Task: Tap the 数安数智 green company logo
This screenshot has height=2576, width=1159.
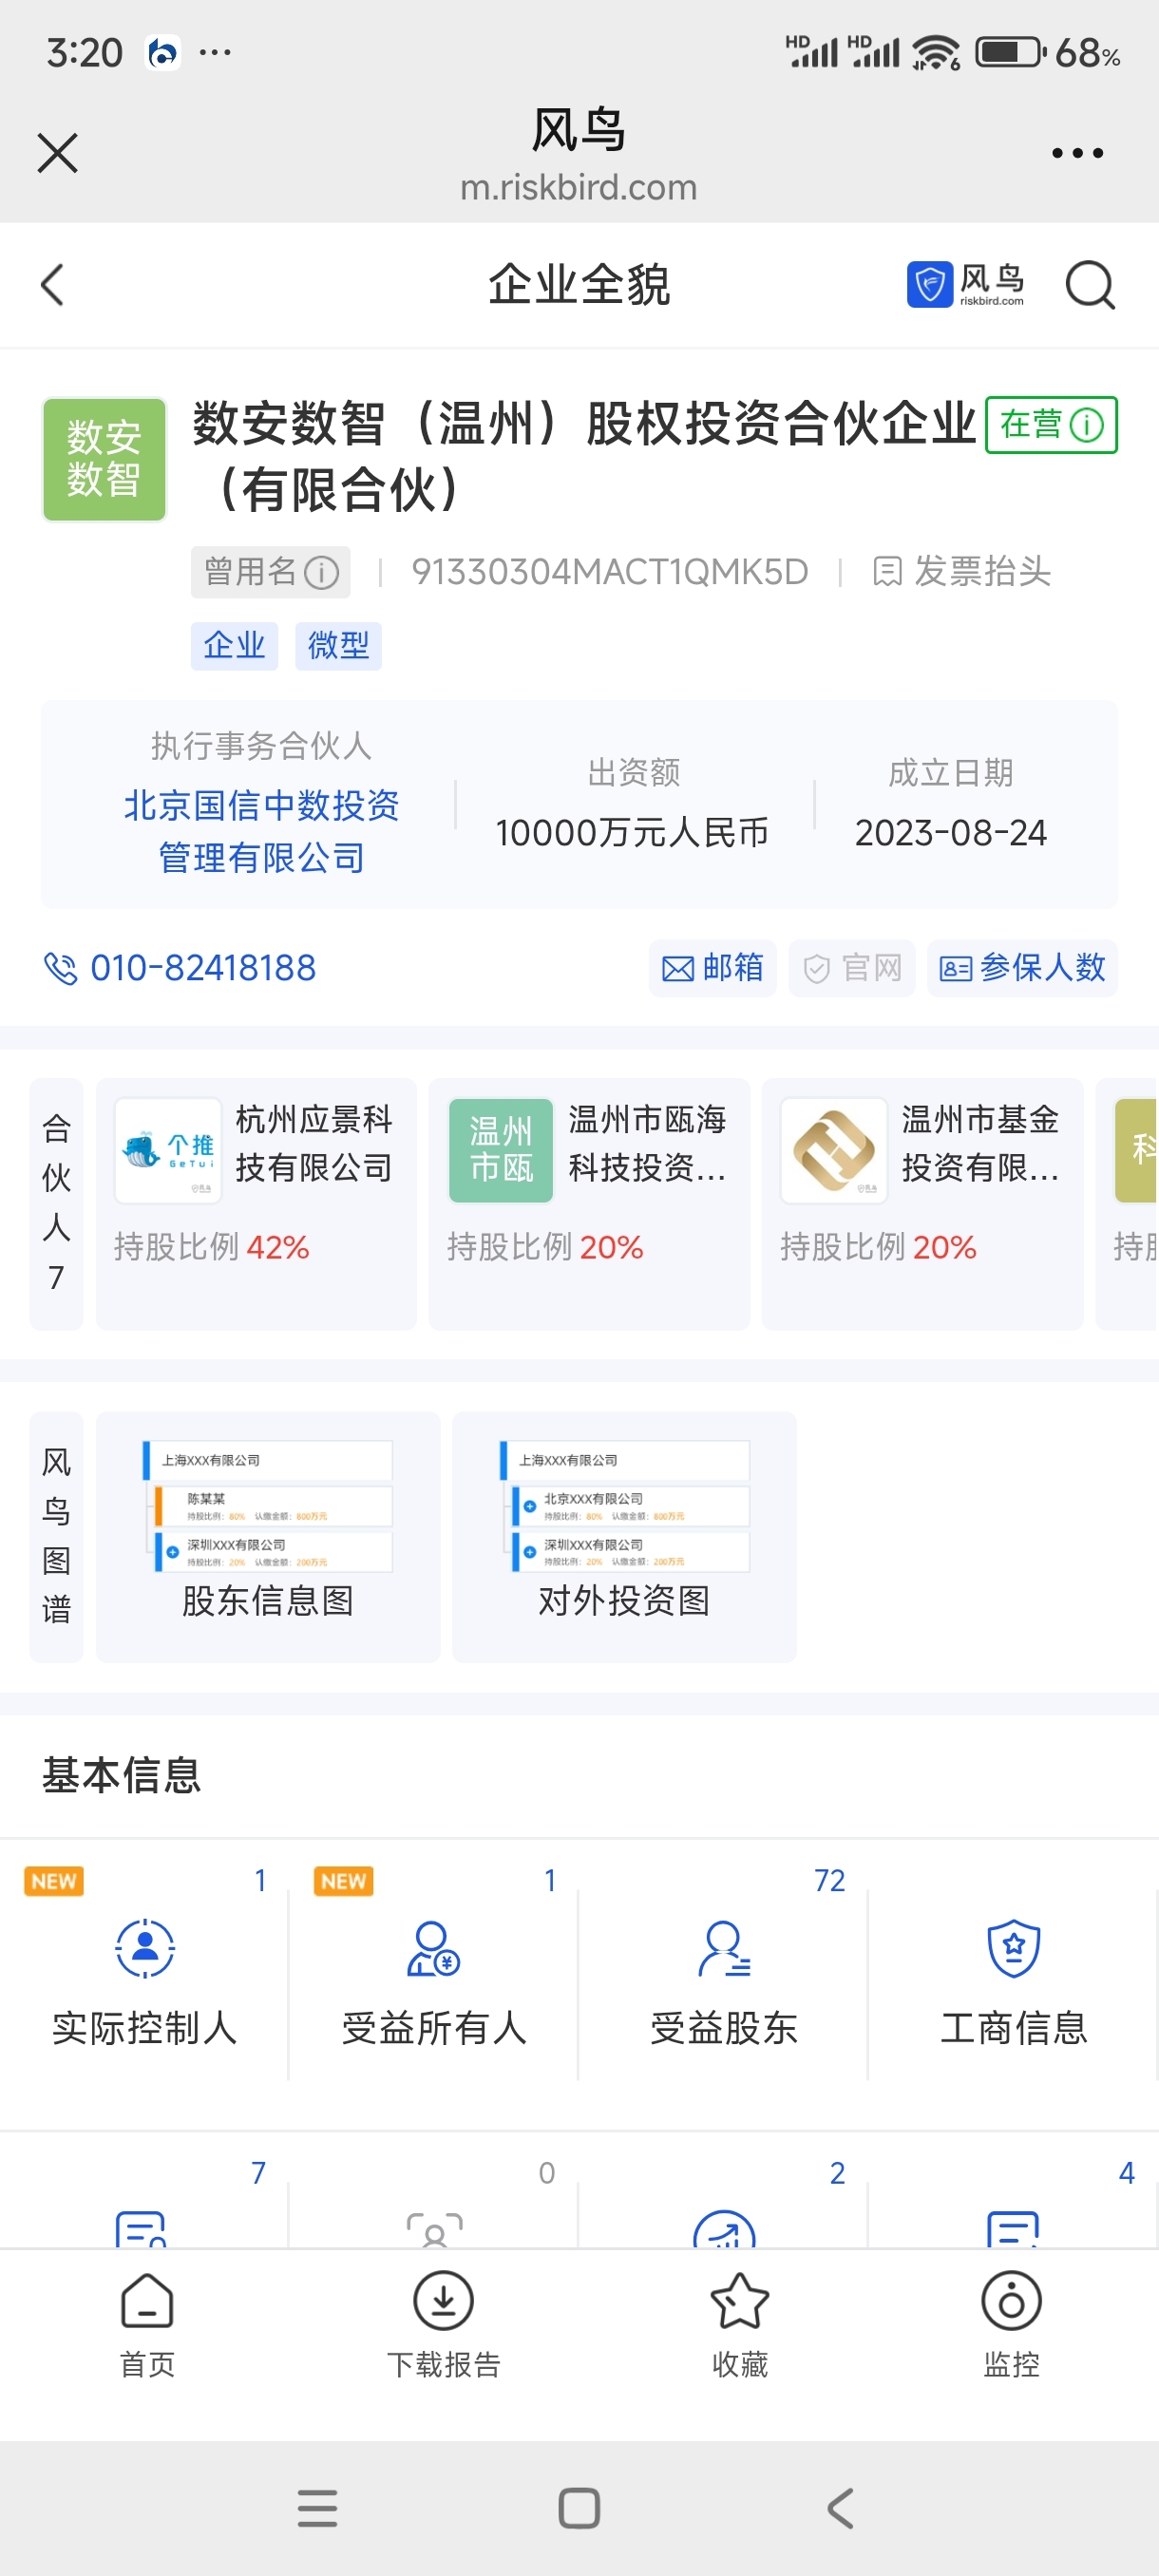Action: point(104,459)
